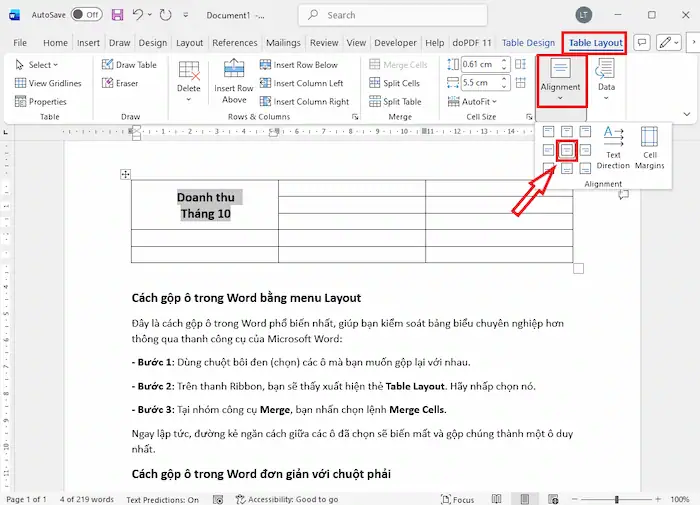This screenshot has height=505, width=700.
Task: Switch to Focus mode
Action: (x=457, y=499)
